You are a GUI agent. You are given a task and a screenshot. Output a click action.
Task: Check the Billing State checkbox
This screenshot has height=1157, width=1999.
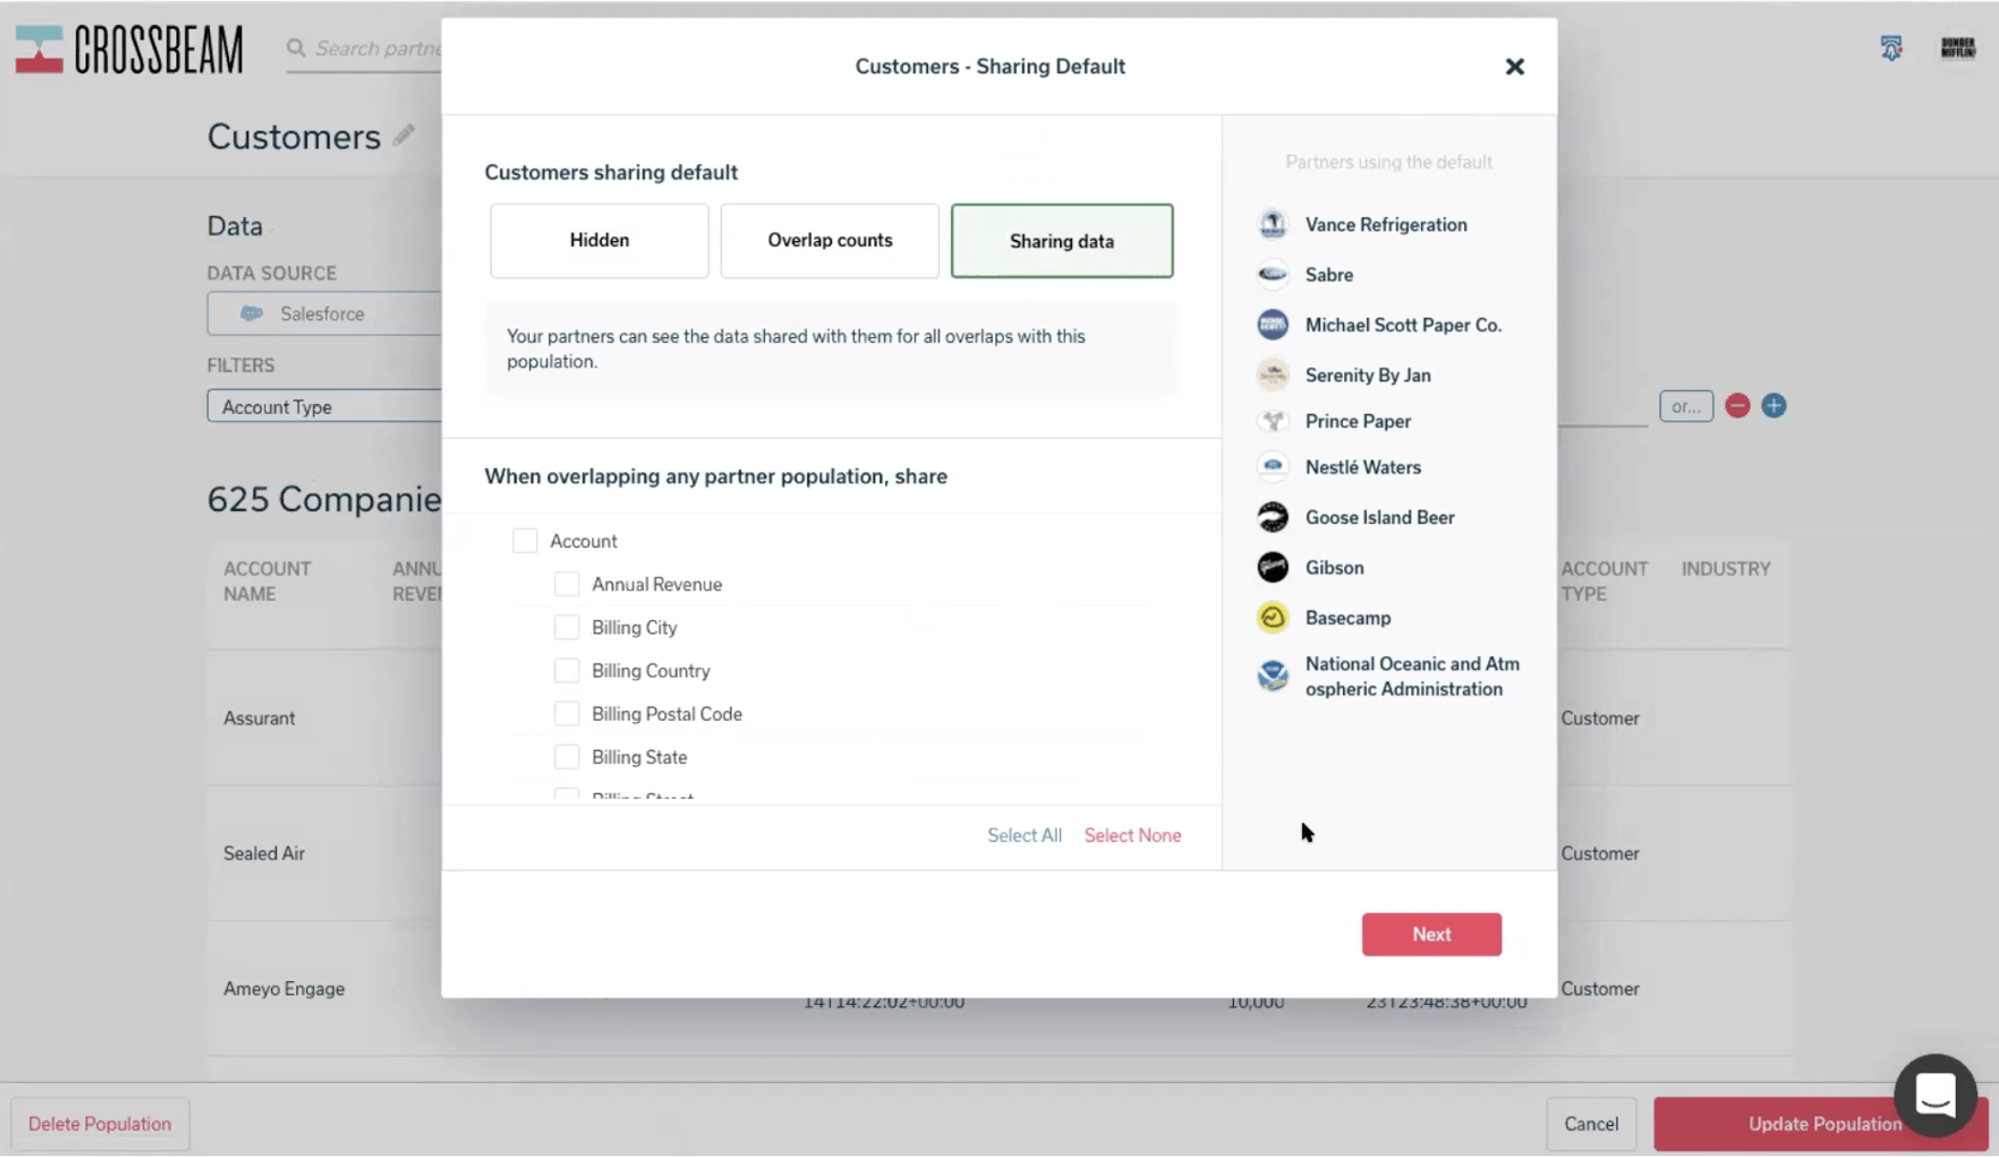tap(566, 757)
